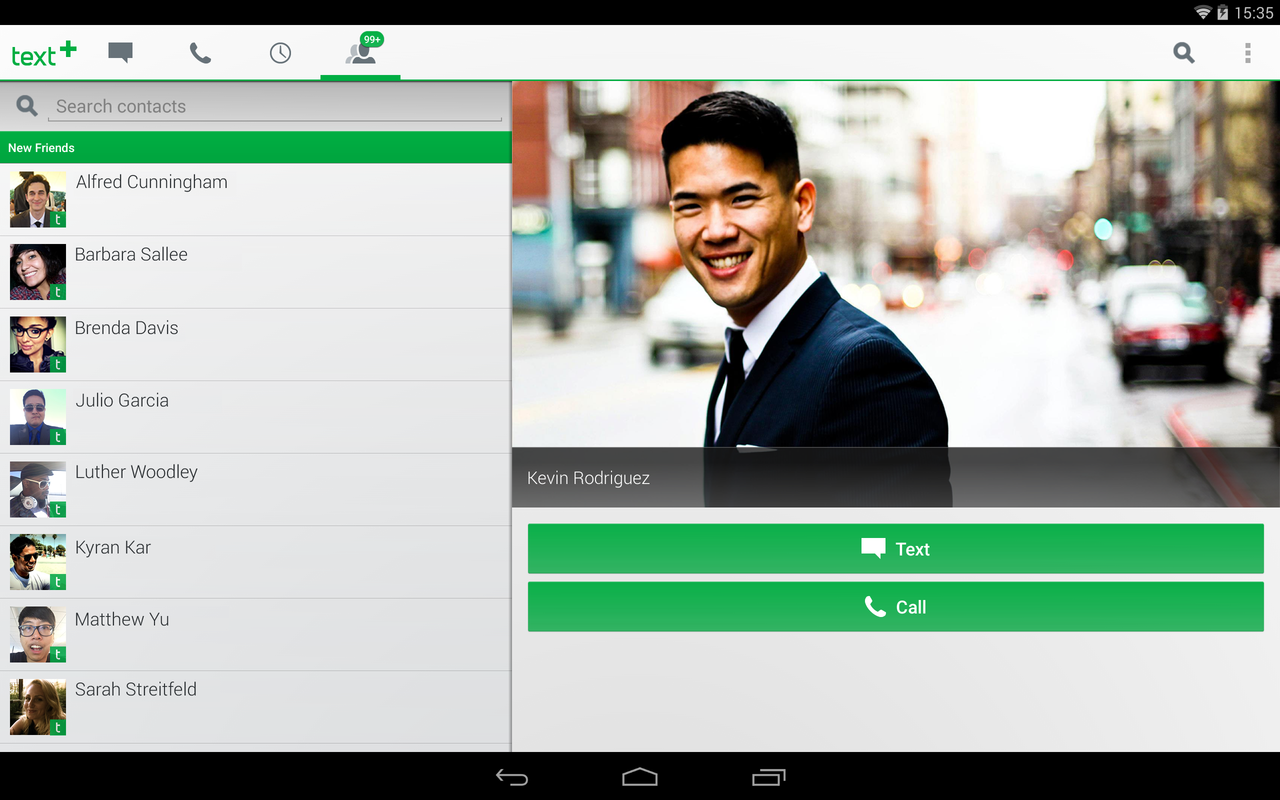Tap Brenda Davis's profile picture

click(38, 345)
